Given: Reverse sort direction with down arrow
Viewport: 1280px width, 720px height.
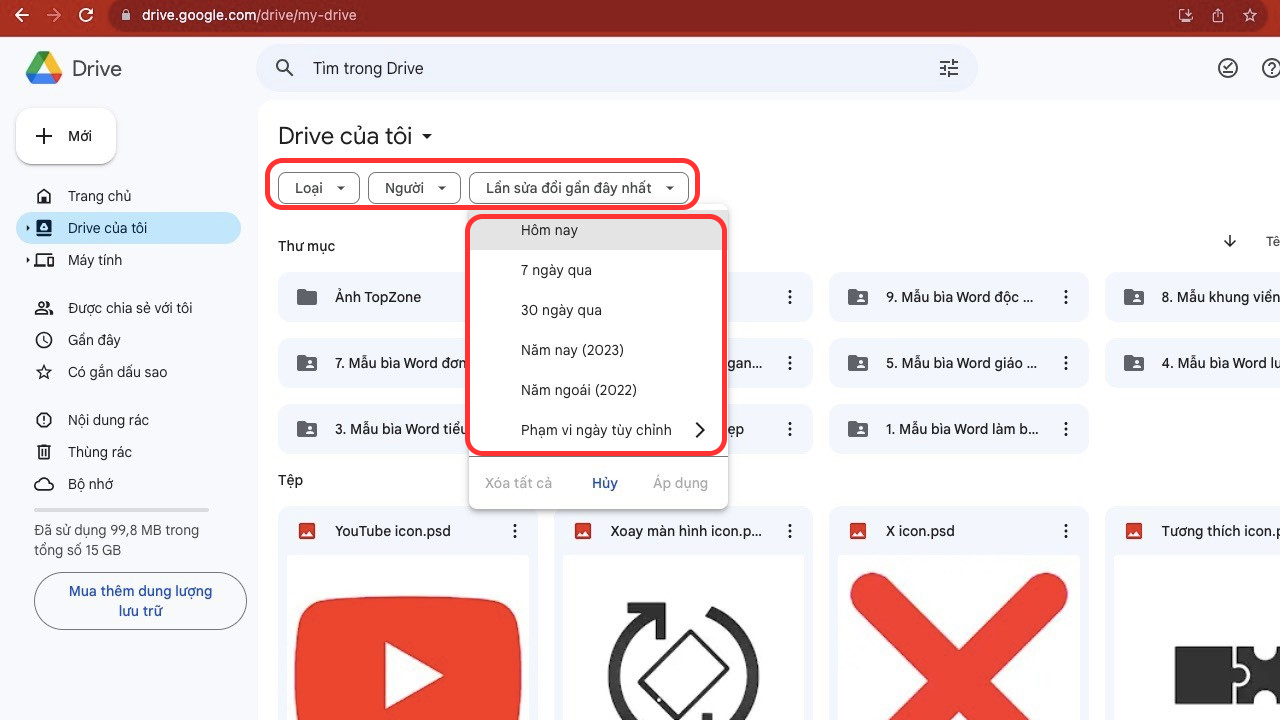Looking at the screenshot, I should tap(1230, 241).
